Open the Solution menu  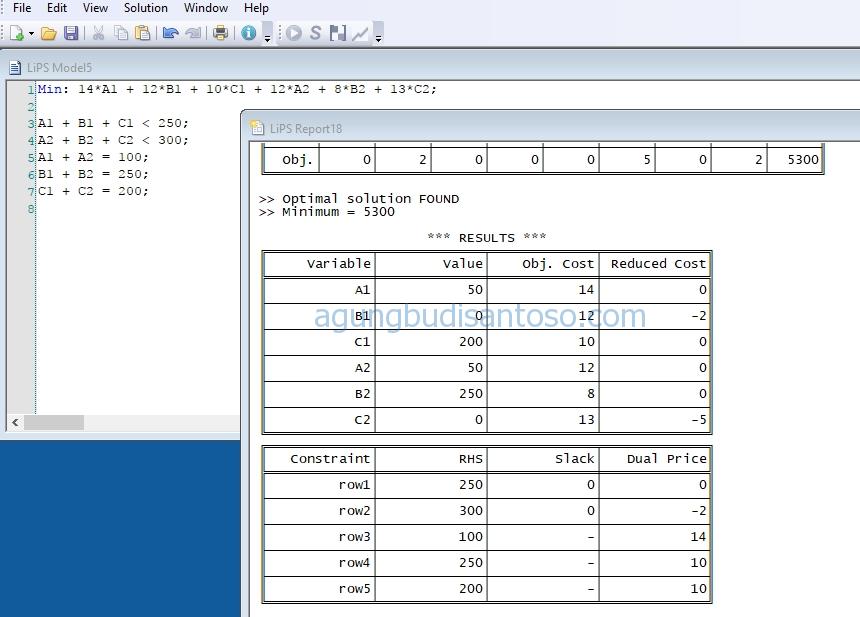click(145, 8)
